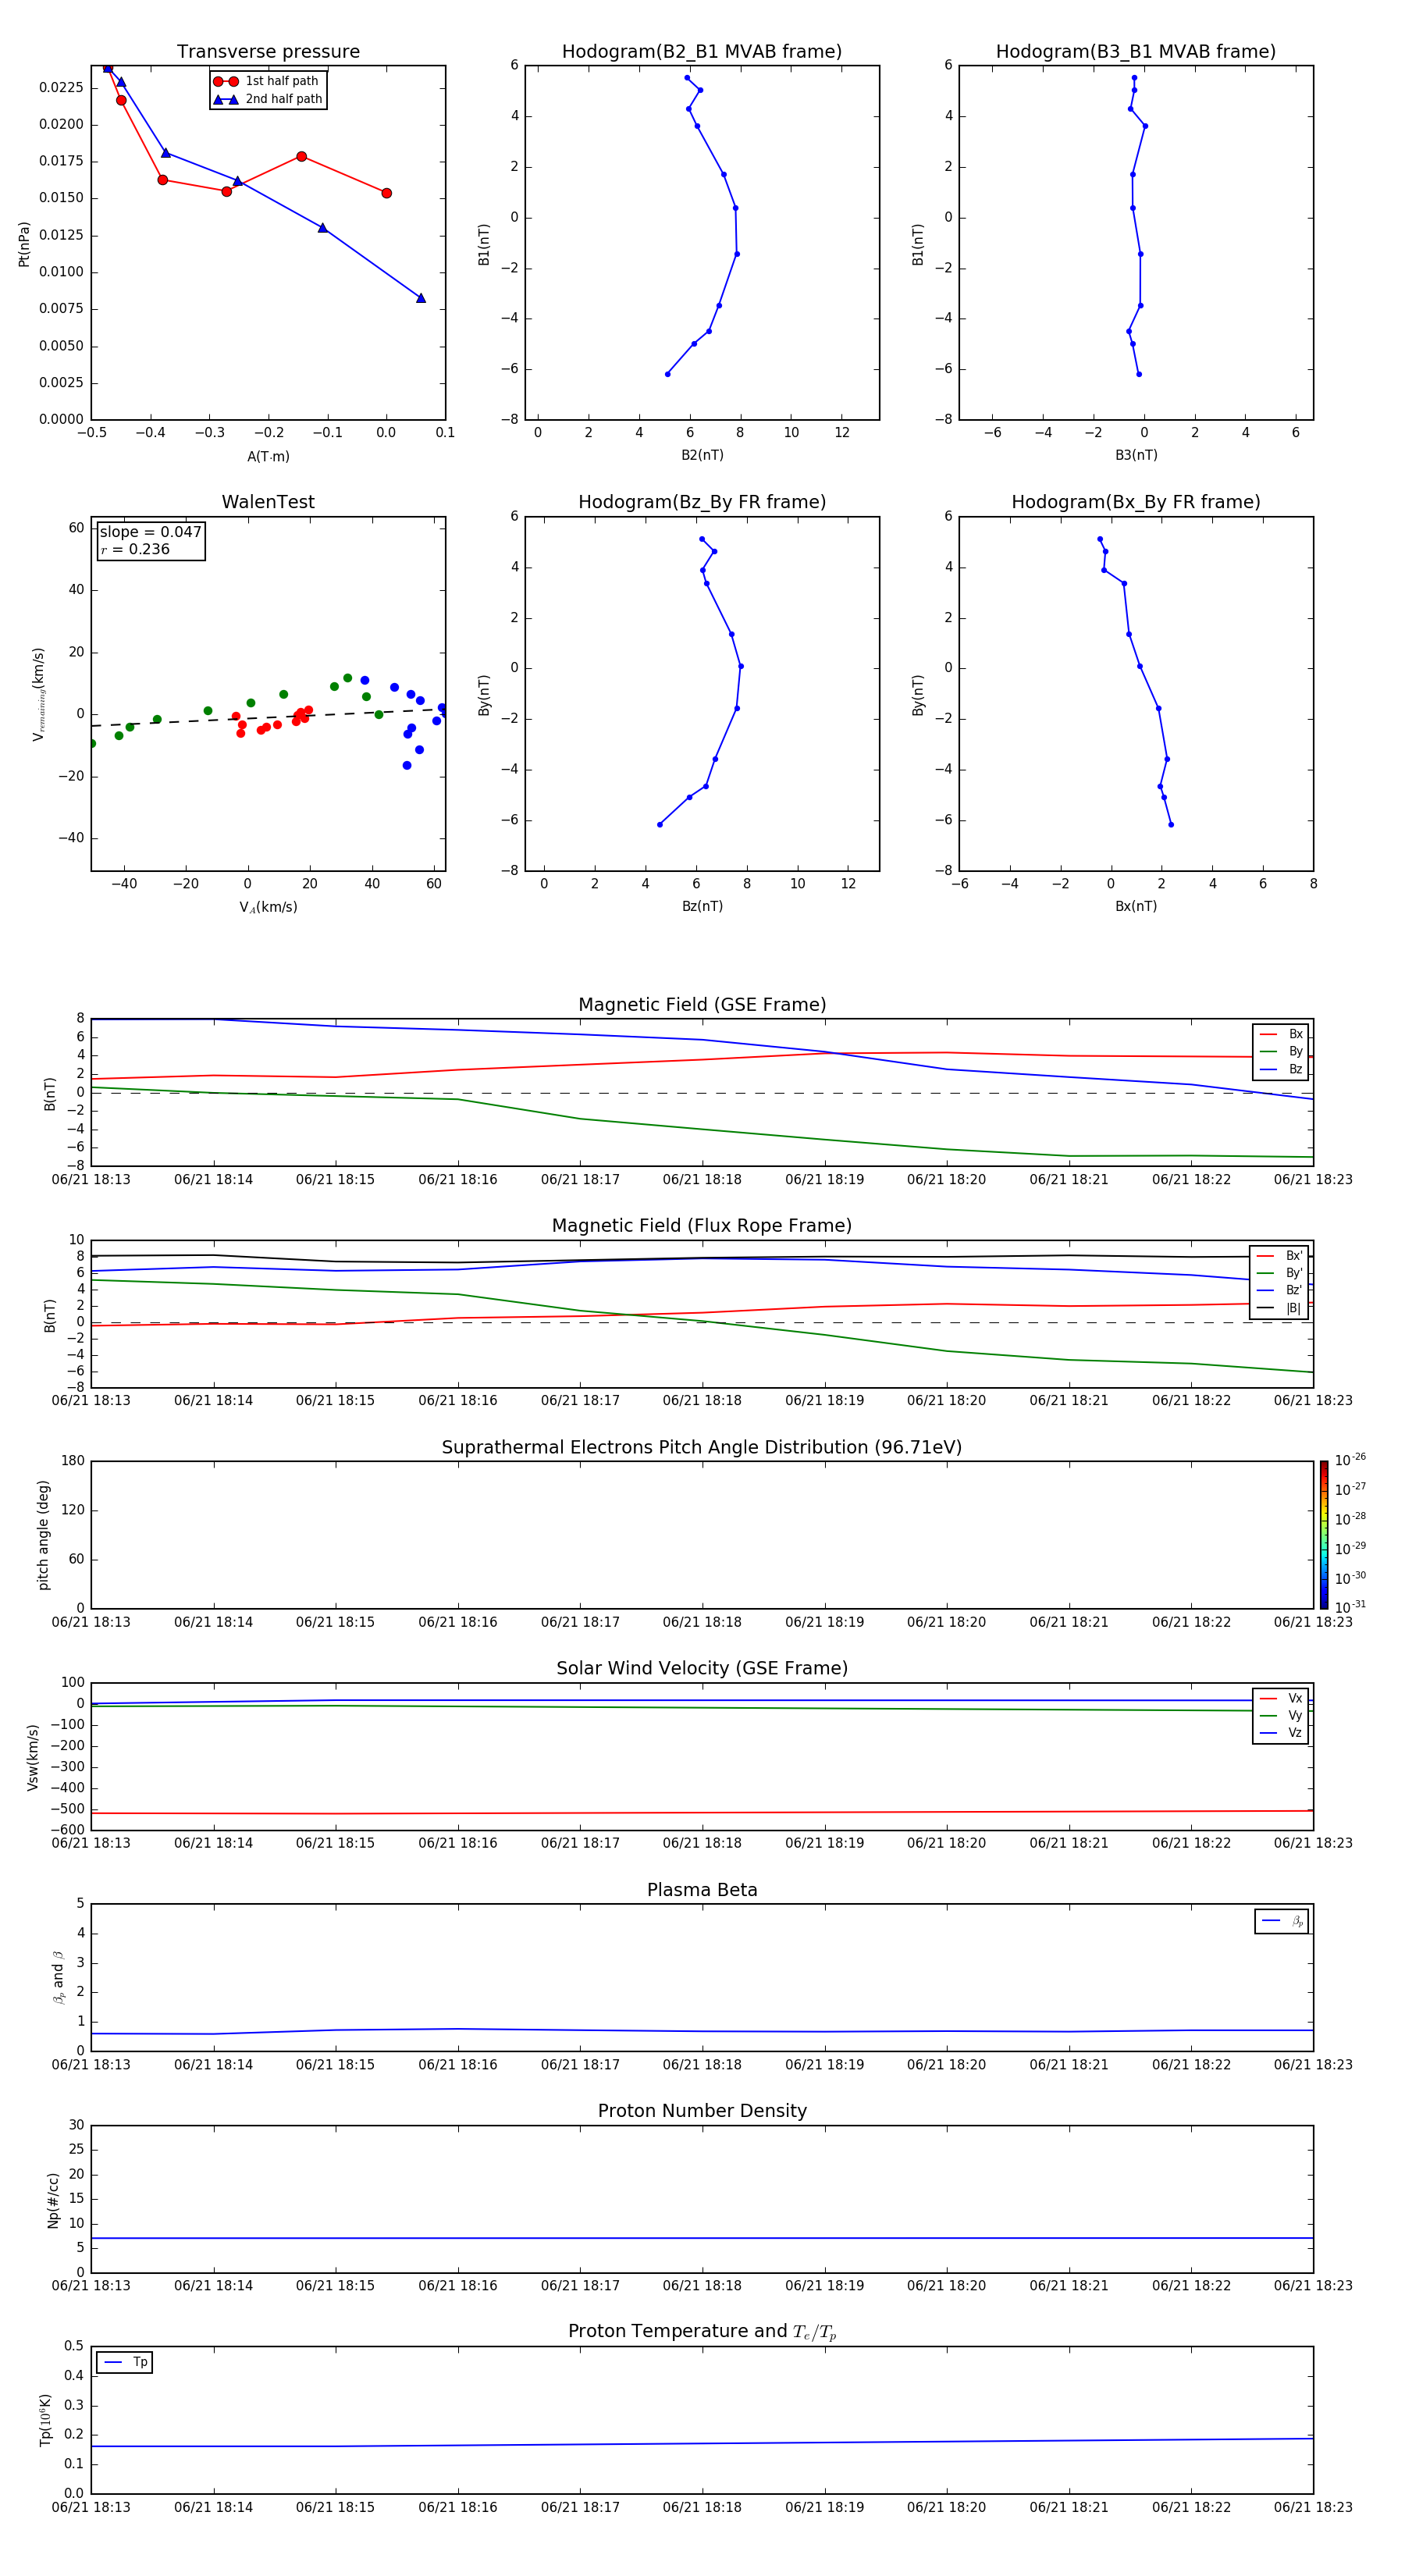Image resolution: width=1405 pixels, height=2576 pixels.
Task: Select the |B| legend entry in Flux Rope panel
Action: click(x=1279, y=1308)
